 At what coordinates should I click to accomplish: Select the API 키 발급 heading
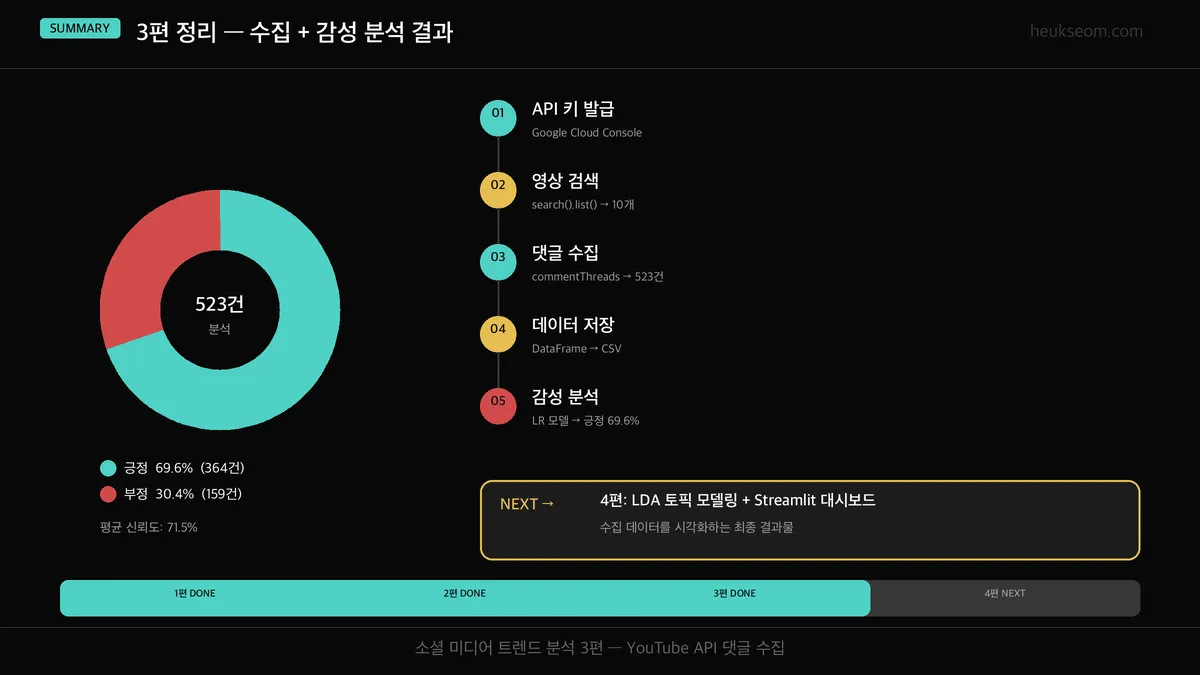click(572, 109)
